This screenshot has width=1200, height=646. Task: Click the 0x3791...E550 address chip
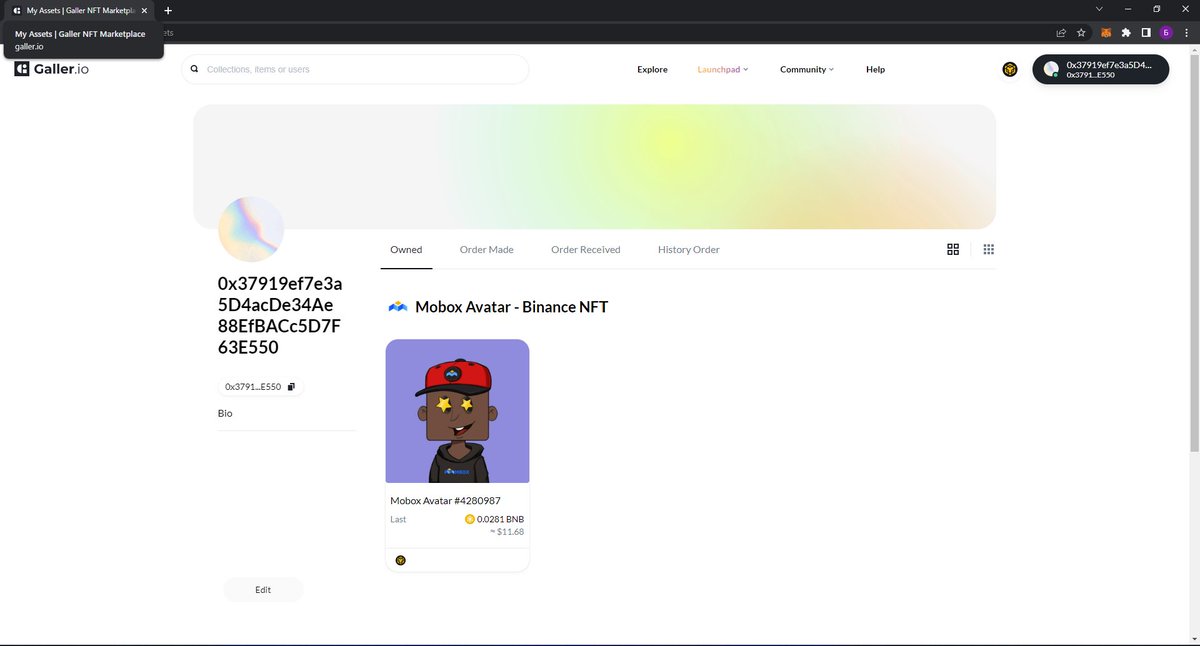tap(260, 386)
